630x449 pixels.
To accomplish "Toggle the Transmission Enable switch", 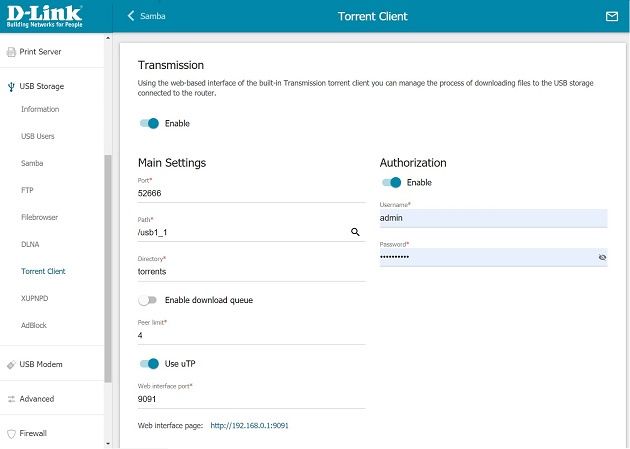I will click(149, 123).
